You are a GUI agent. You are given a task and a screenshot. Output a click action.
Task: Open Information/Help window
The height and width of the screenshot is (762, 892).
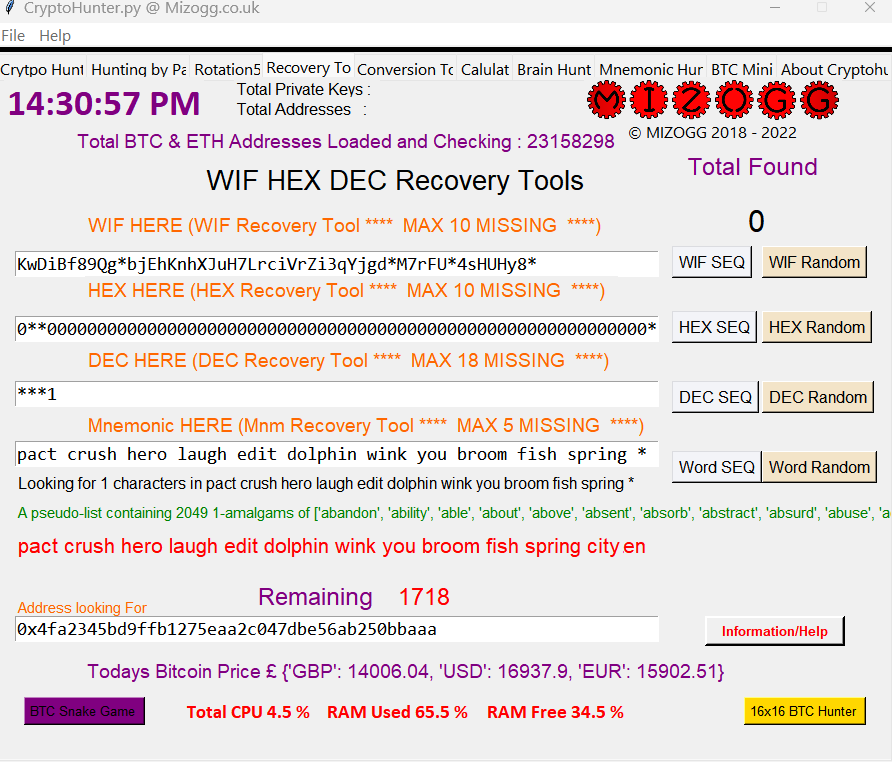coord(774,631)
